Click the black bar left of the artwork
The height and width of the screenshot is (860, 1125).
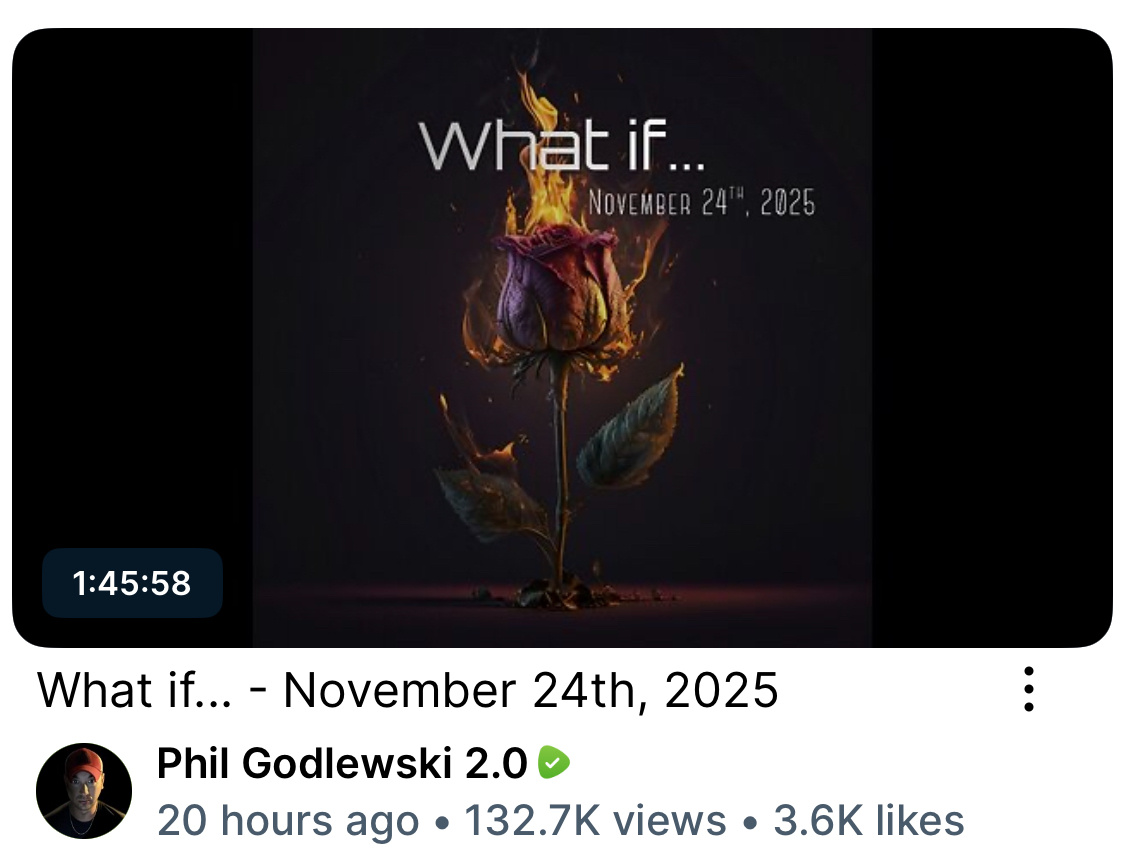click(133, 287)
